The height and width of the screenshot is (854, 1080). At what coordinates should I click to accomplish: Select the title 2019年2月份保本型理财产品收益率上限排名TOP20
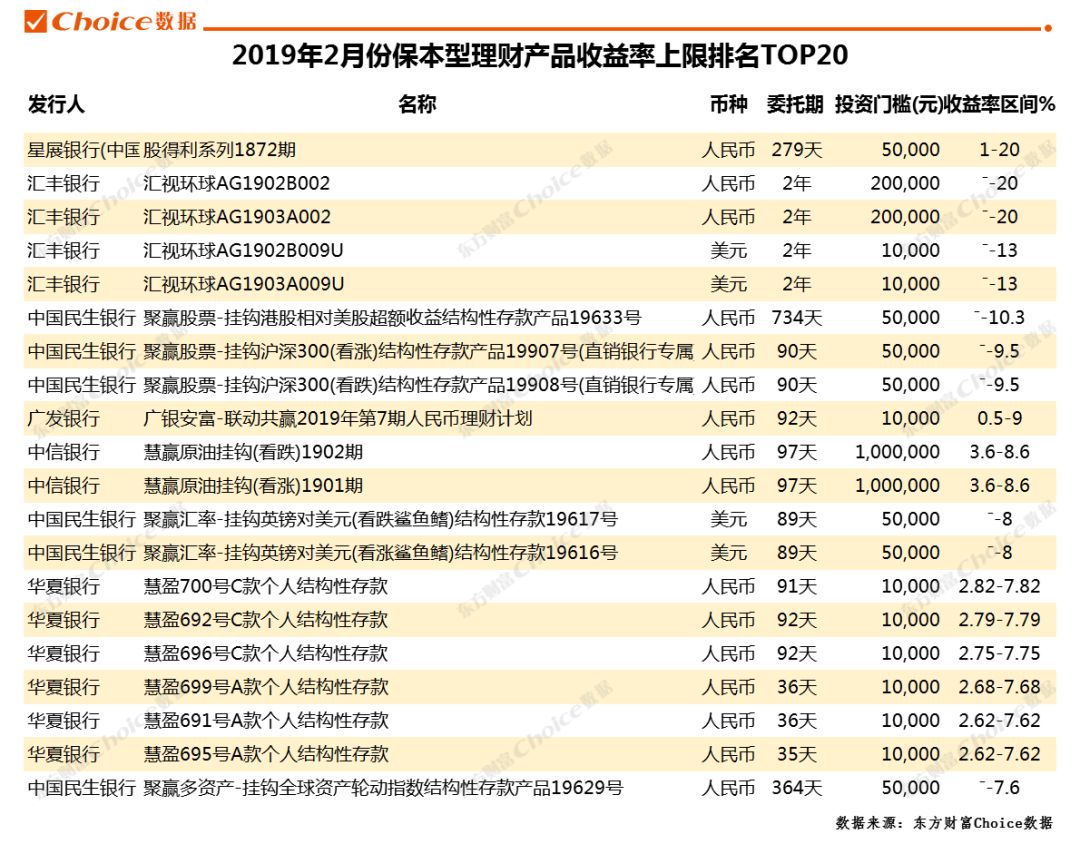point(540,57)
